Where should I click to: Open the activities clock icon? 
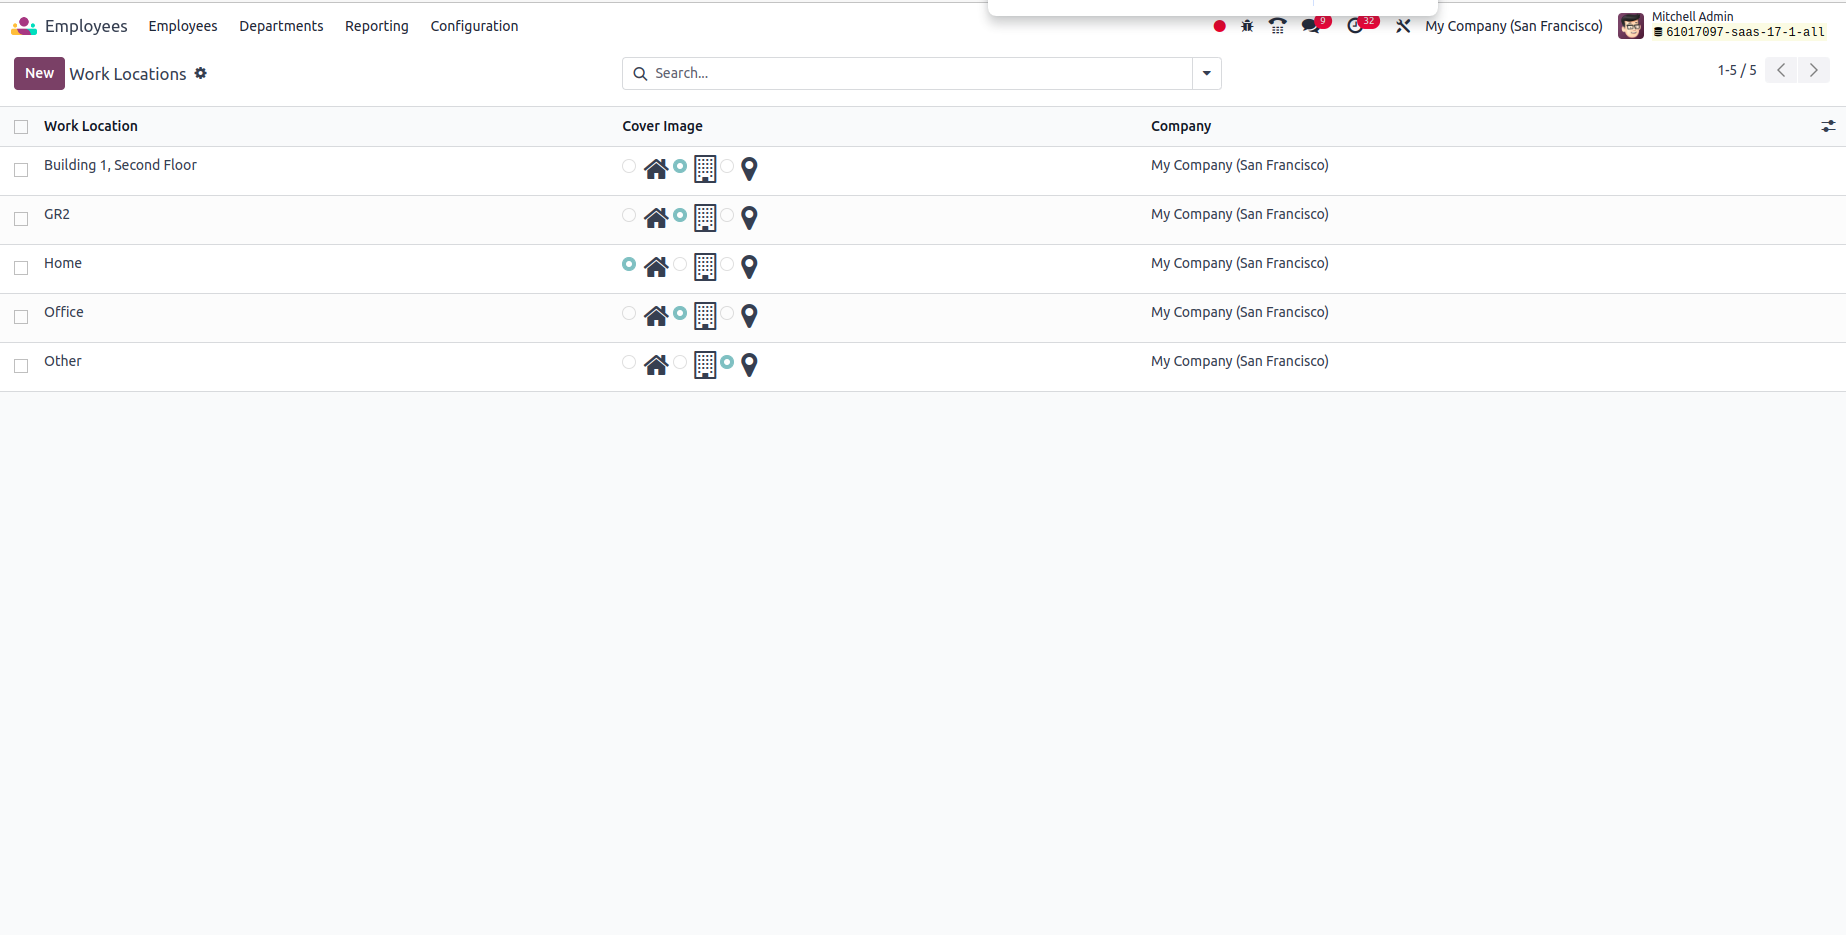(x=1355, y=26)
